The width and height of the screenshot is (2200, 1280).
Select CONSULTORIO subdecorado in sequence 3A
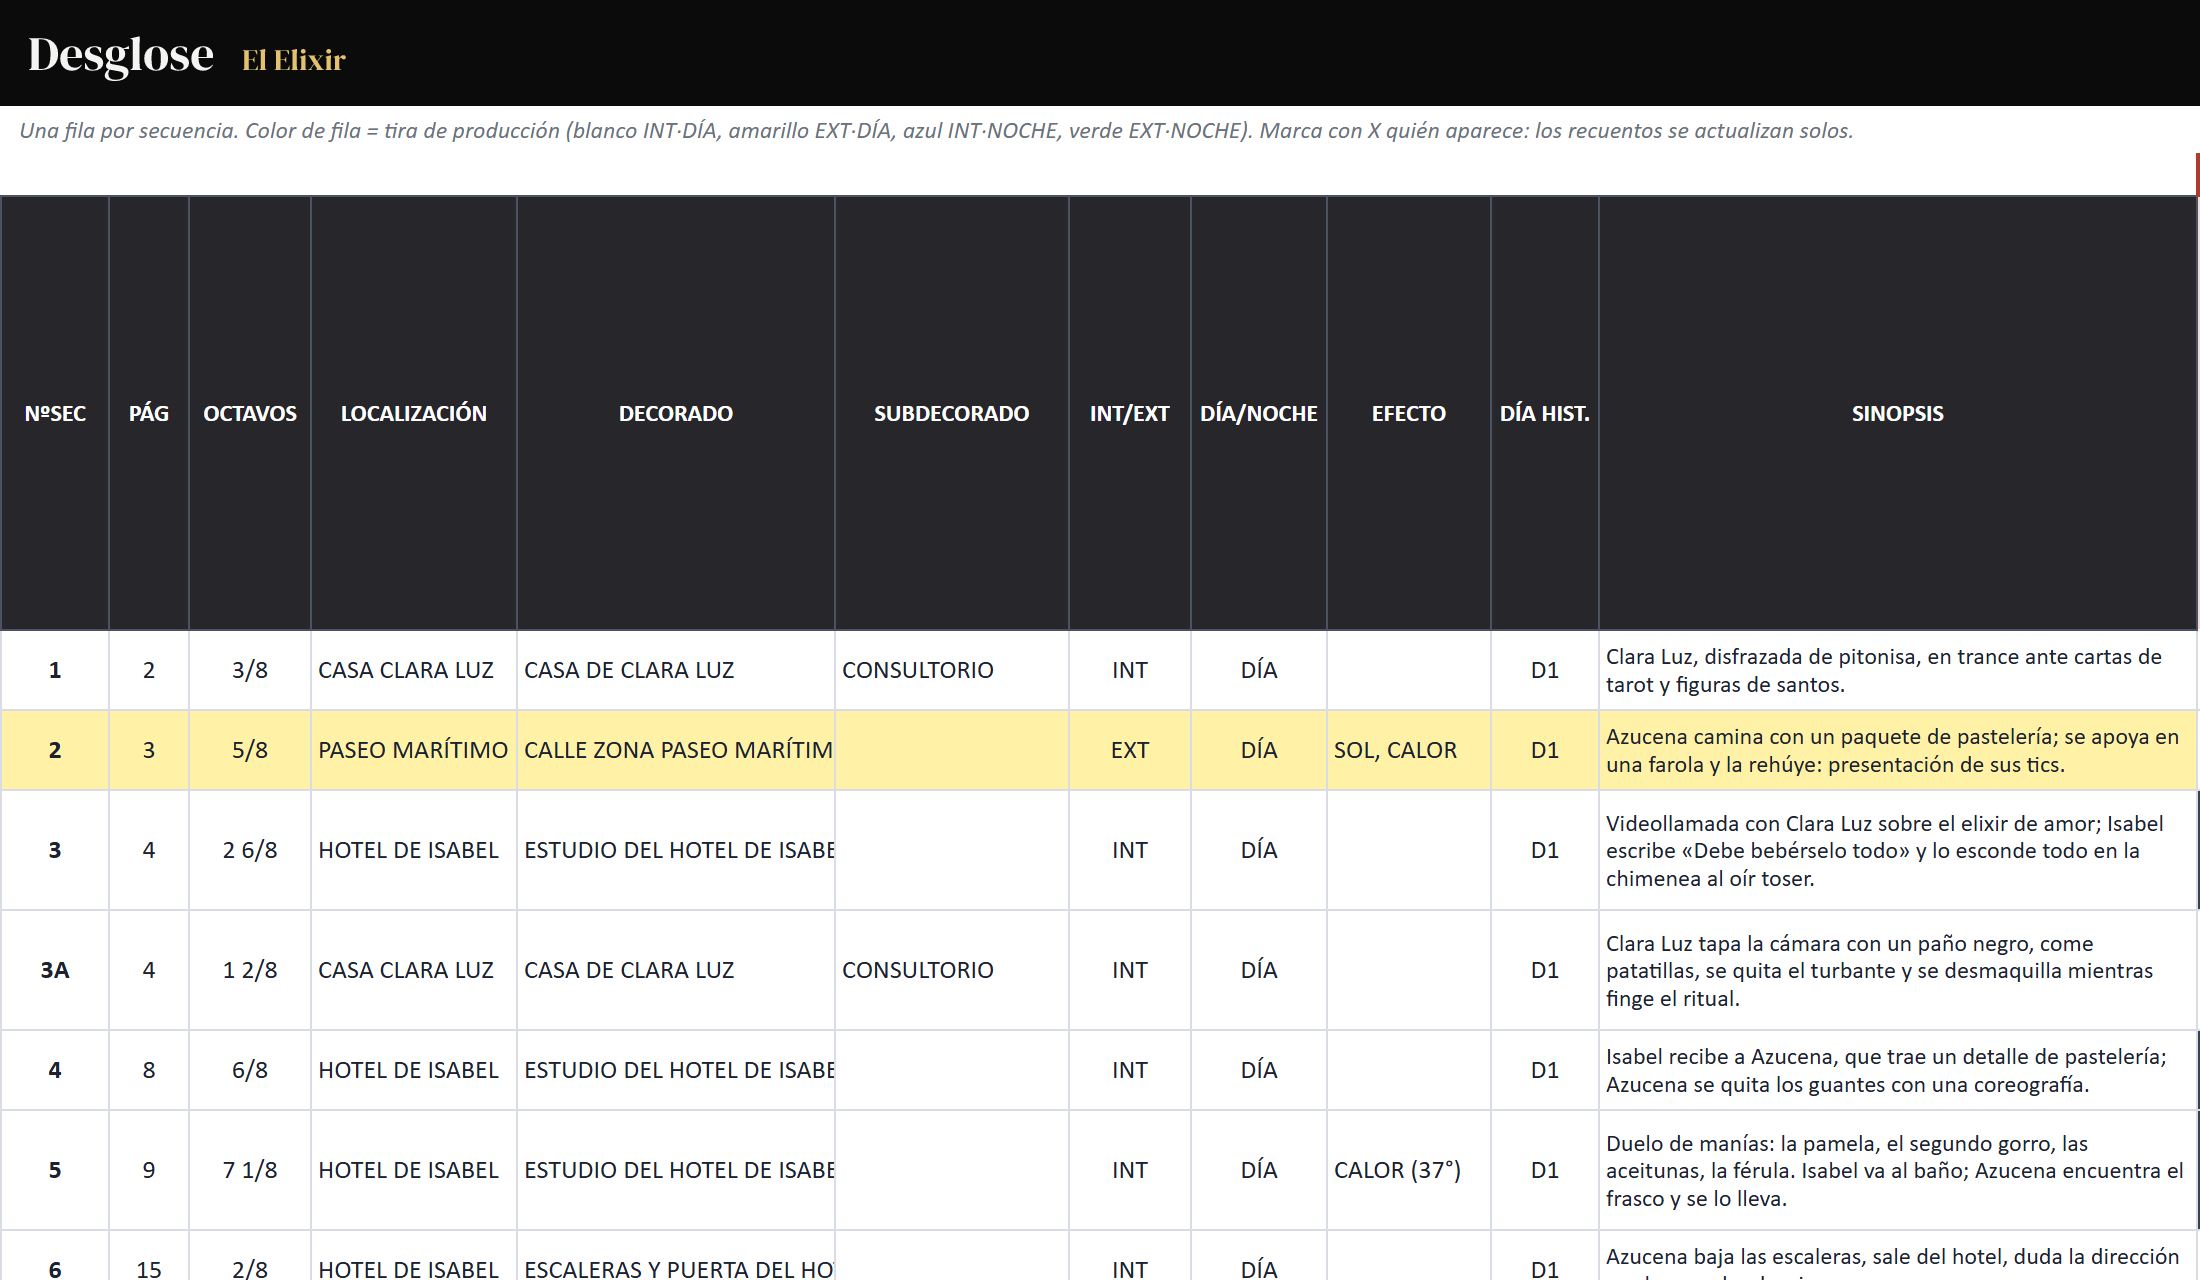[952, 970]
